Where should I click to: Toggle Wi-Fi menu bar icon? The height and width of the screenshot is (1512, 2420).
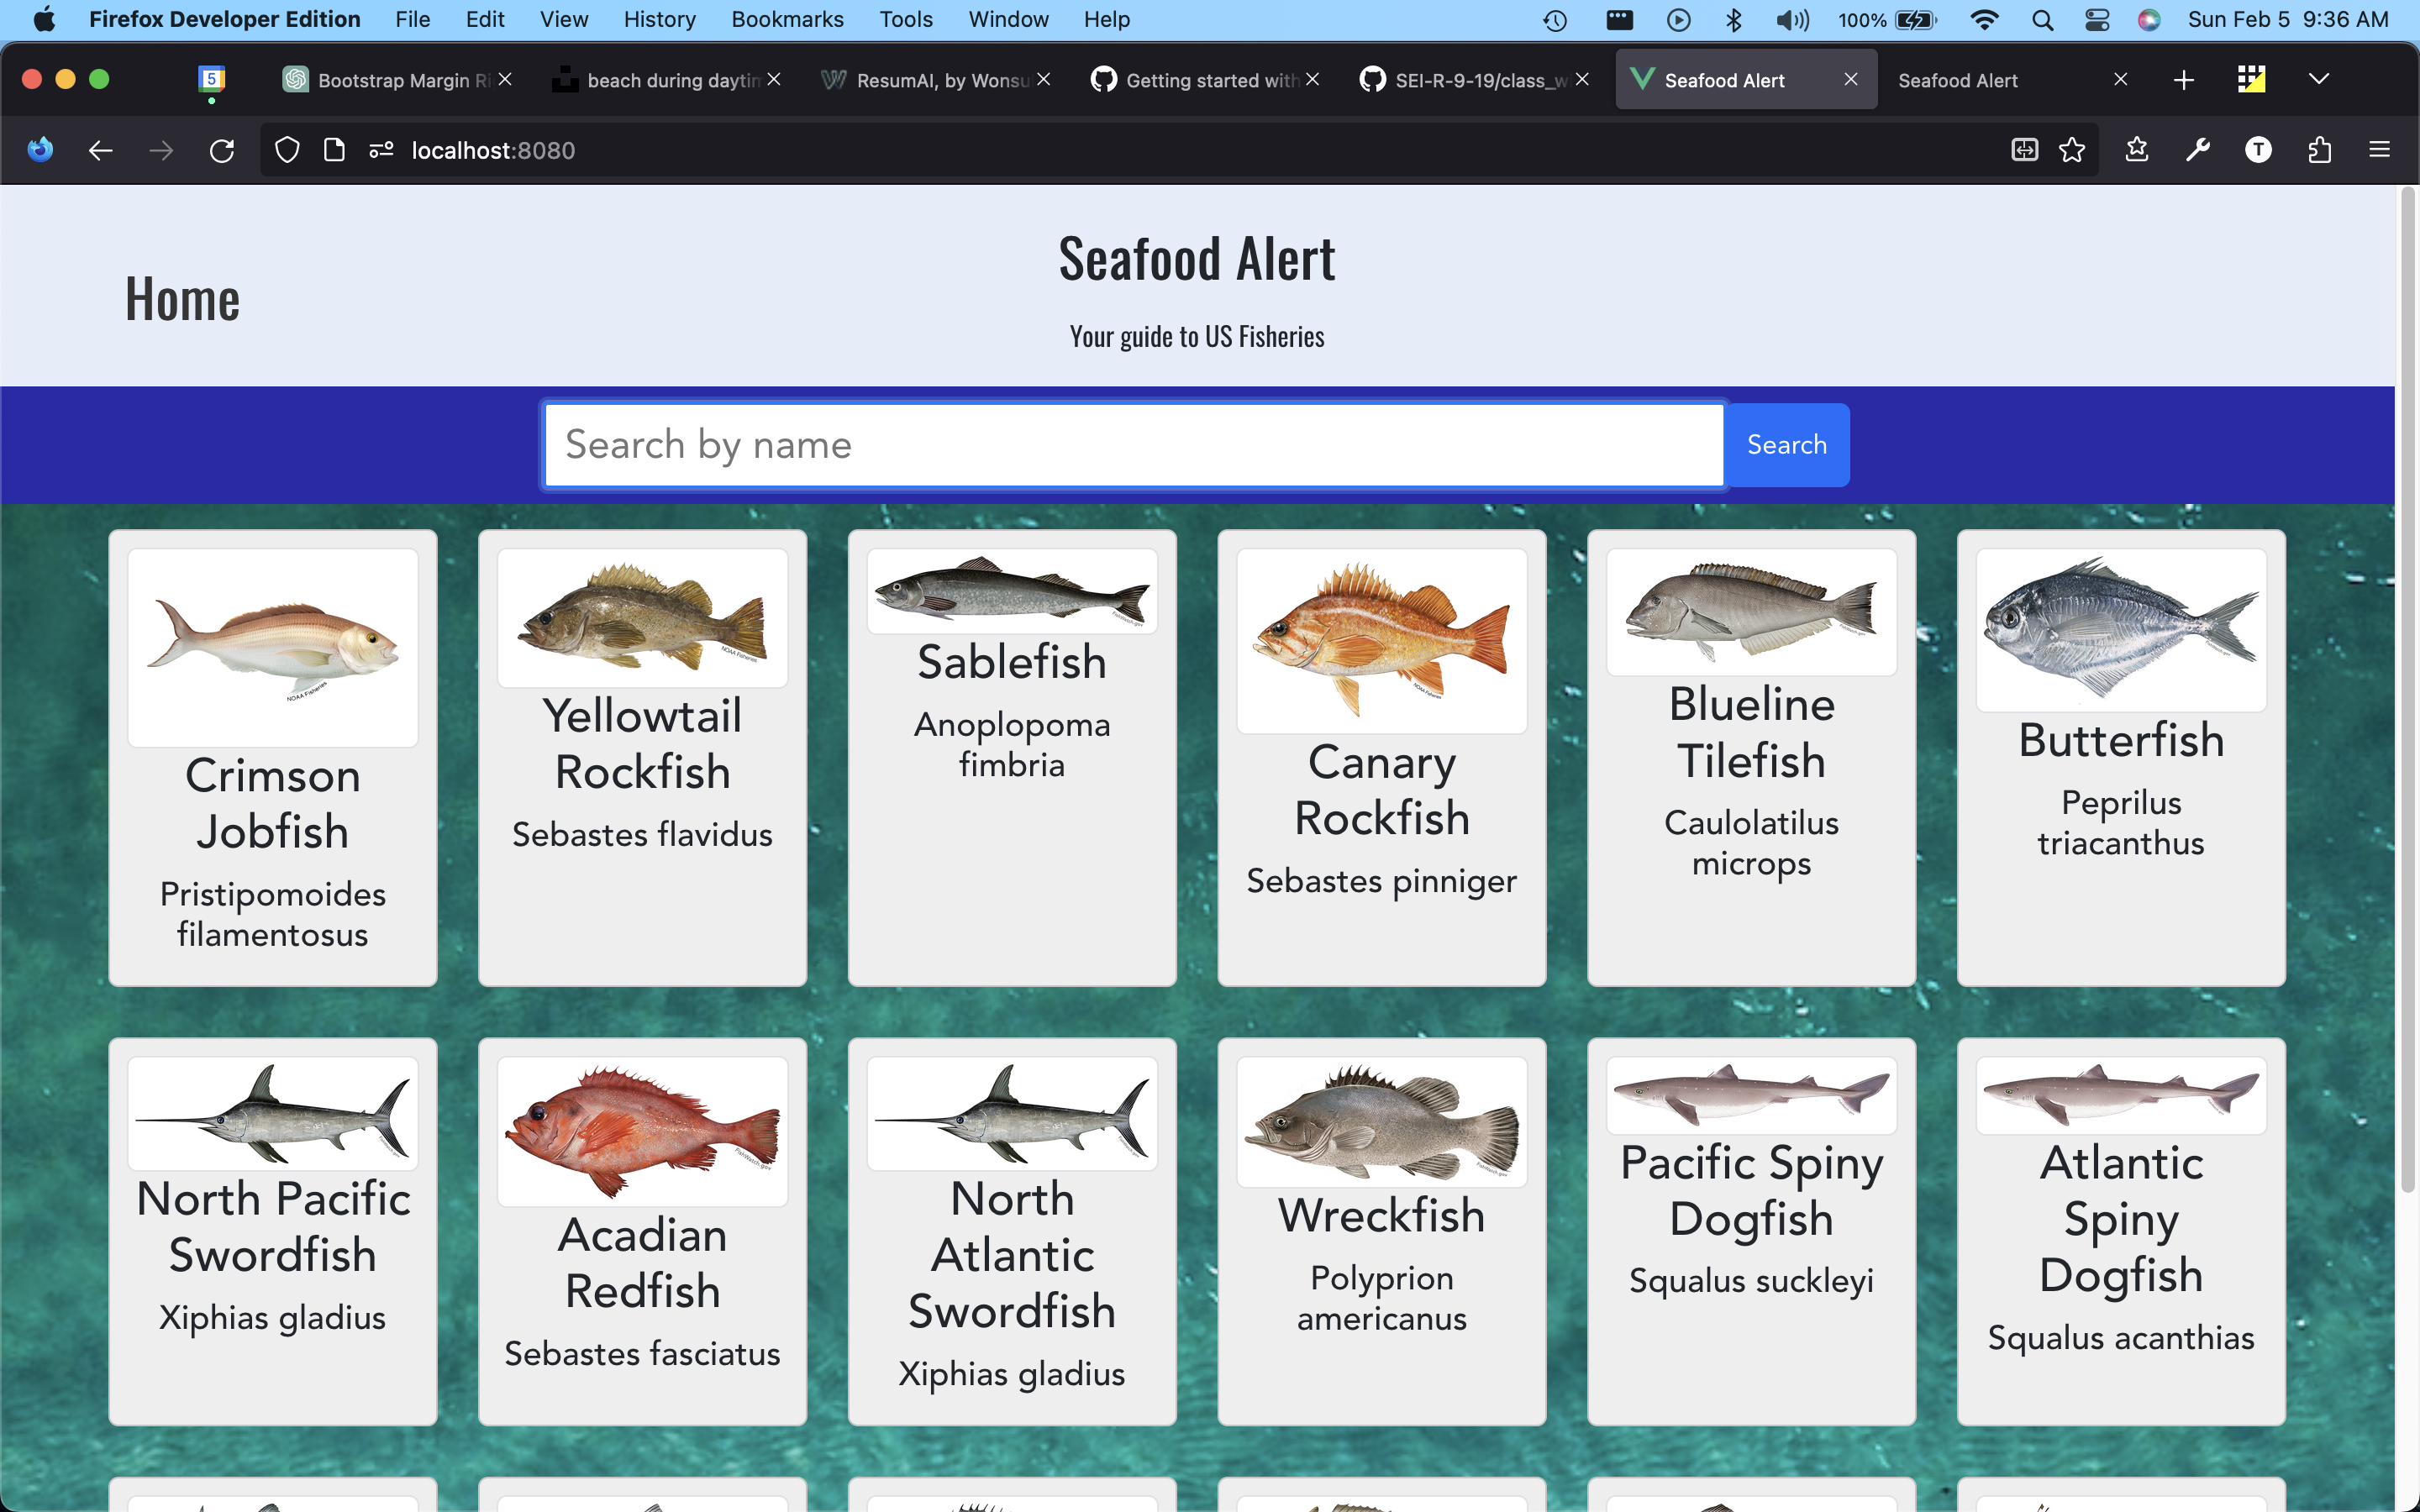1984,20
